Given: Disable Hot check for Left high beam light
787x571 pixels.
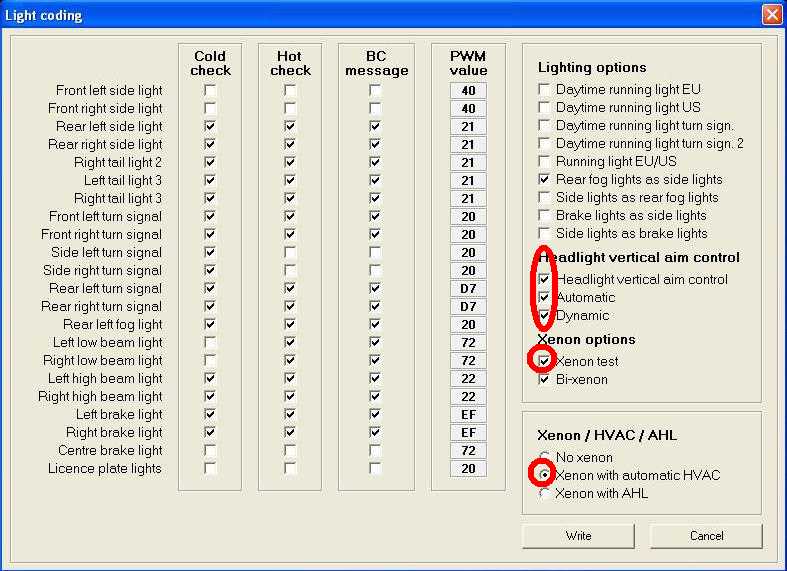Looking at the screenshot, I should coord(290,378).
